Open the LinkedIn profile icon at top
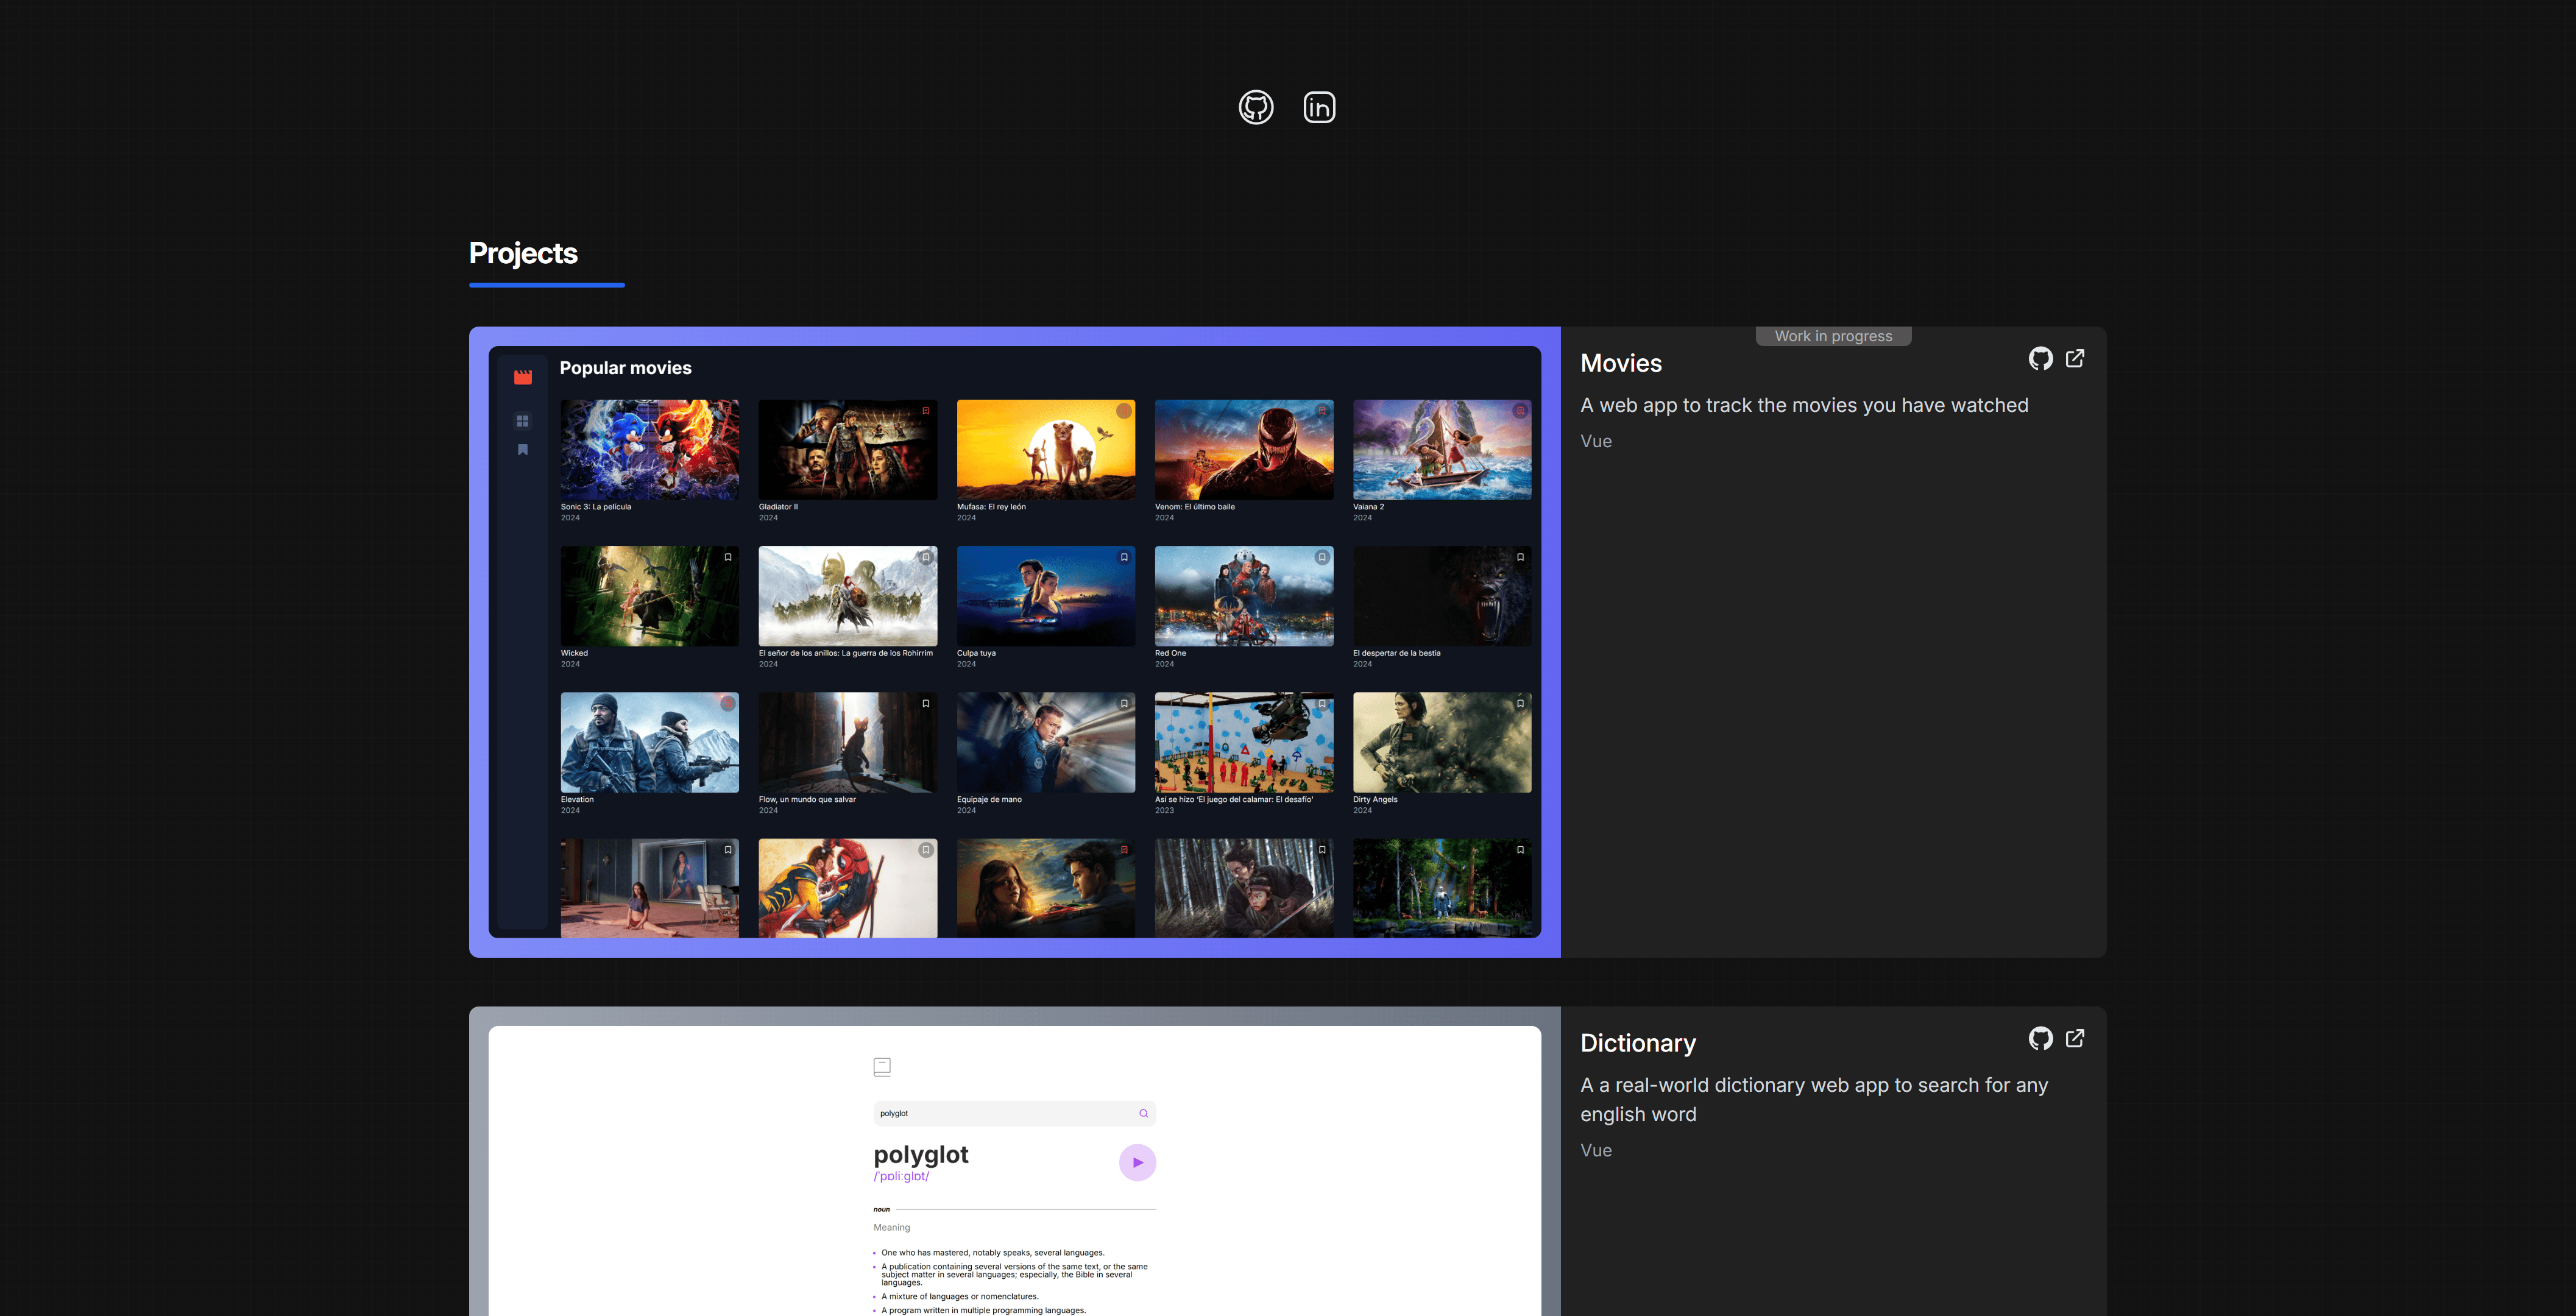The height and width of the screenshot is (1316, 2576). [1319, 107]
